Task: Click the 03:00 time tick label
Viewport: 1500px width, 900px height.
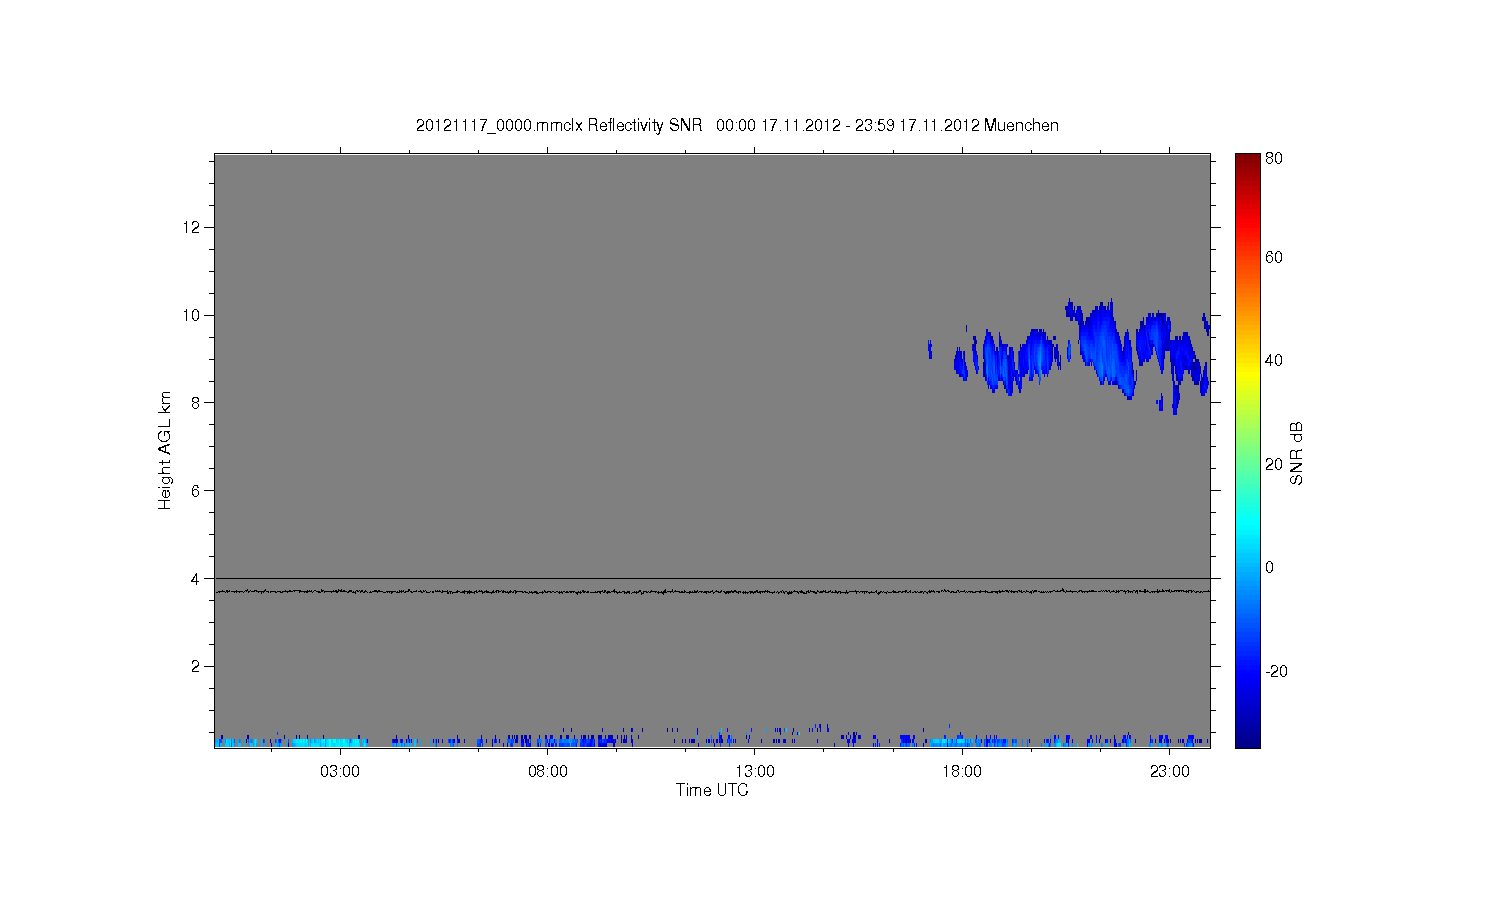Action: pyautogui.click(x=340, y=772)
